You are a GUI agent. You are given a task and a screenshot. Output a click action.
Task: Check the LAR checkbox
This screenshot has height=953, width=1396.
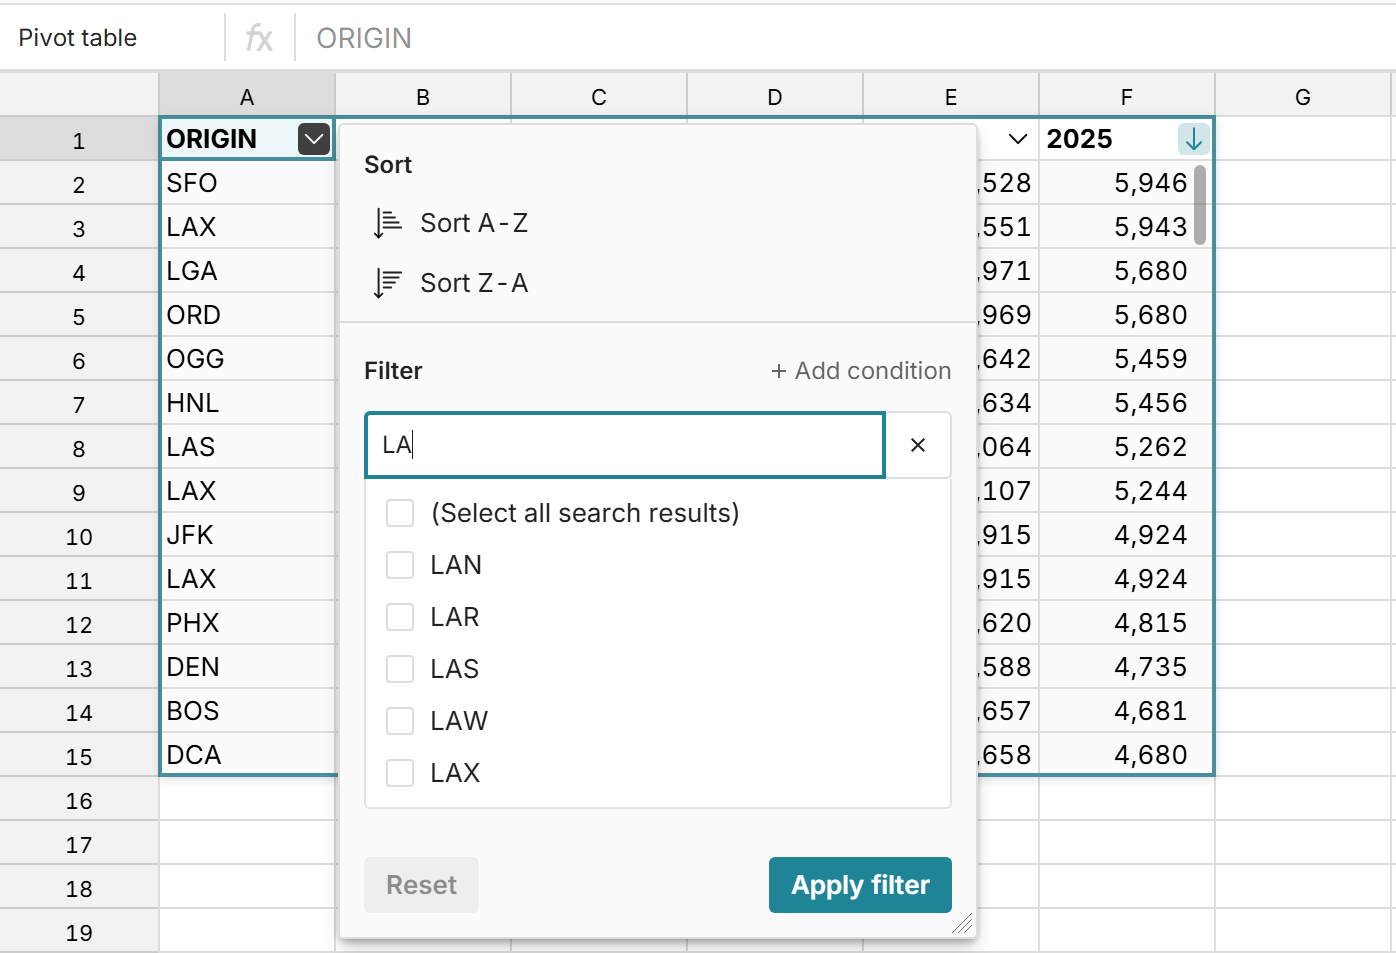tap(400, 616)
